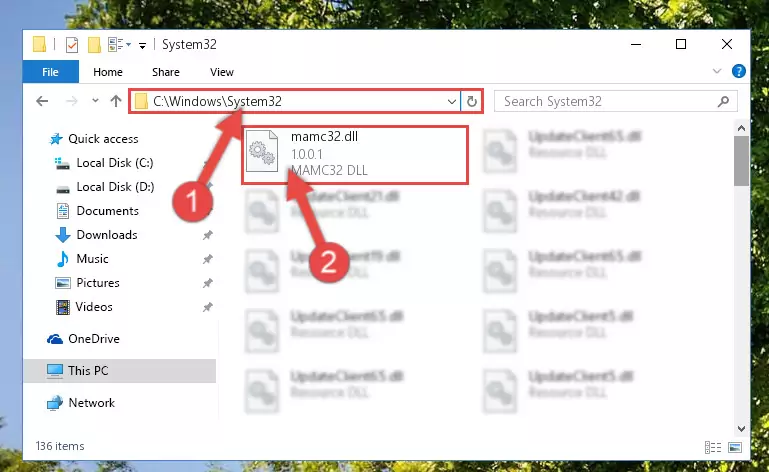
Task: Click the 136 items status text
Action: tap(60, 446)
